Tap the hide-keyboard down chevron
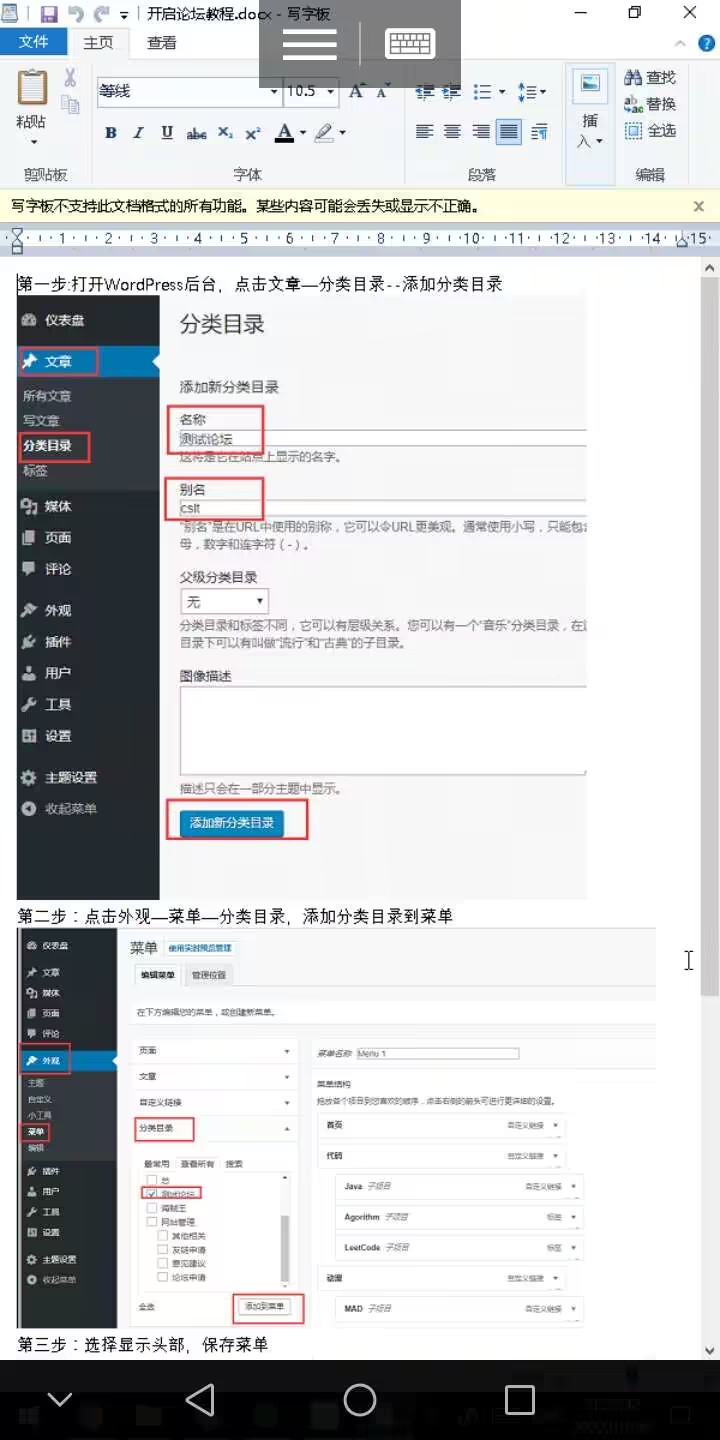720x1440 pixels. tap(60, 1399)
